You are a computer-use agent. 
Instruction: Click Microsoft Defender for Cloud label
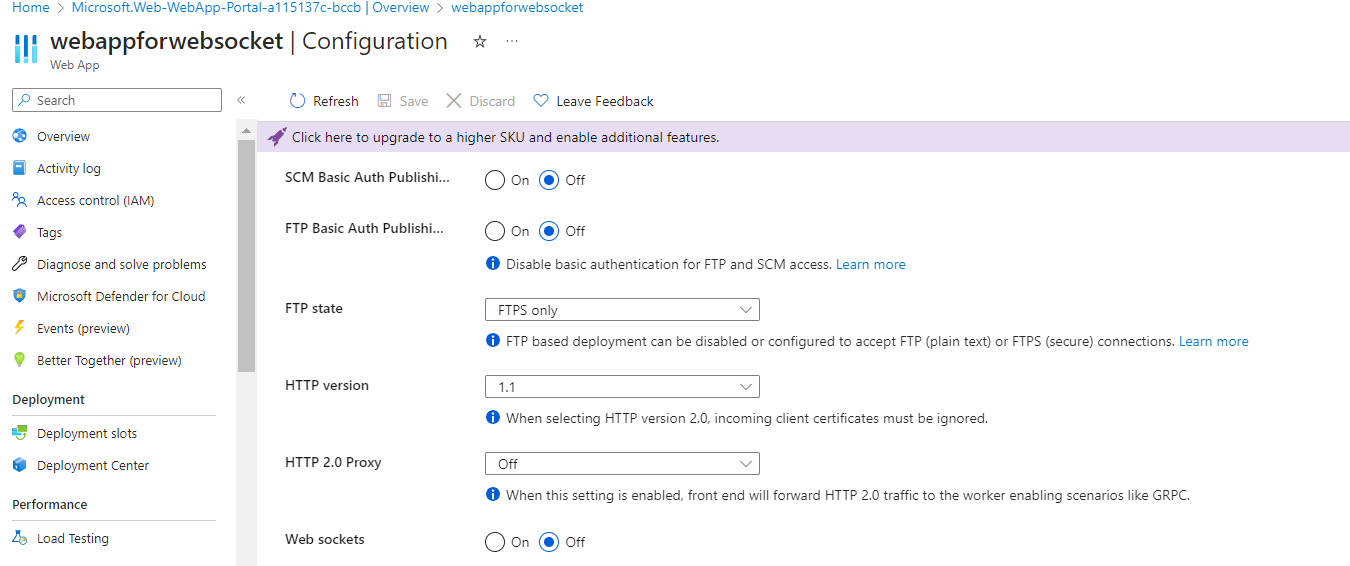click(121, 296)
